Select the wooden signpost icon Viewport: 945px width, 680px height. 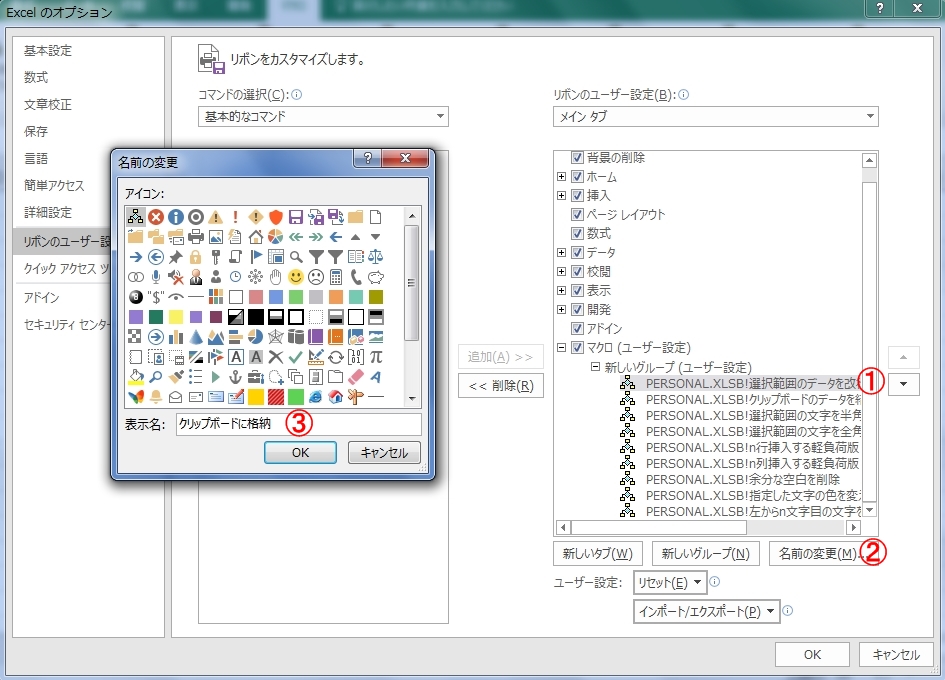356,397
